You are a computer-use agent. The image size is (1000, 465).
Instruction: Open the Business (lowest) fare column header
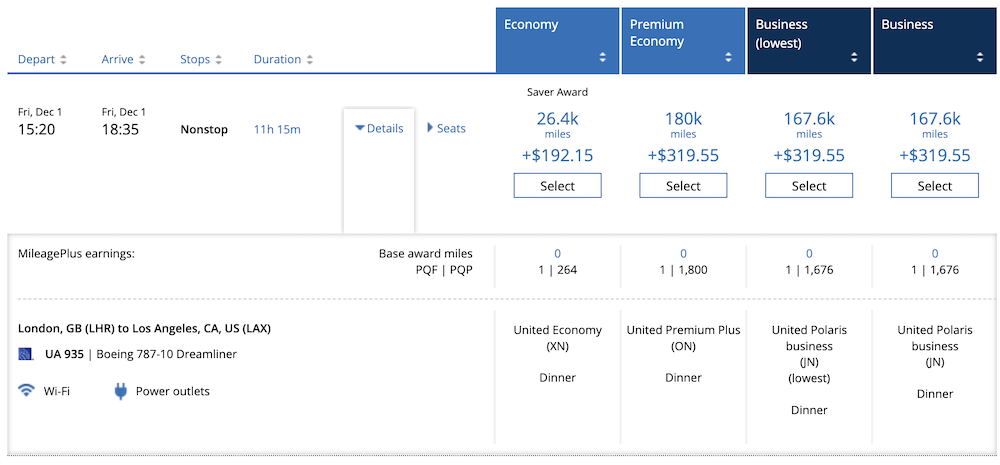tap(809, 41)
